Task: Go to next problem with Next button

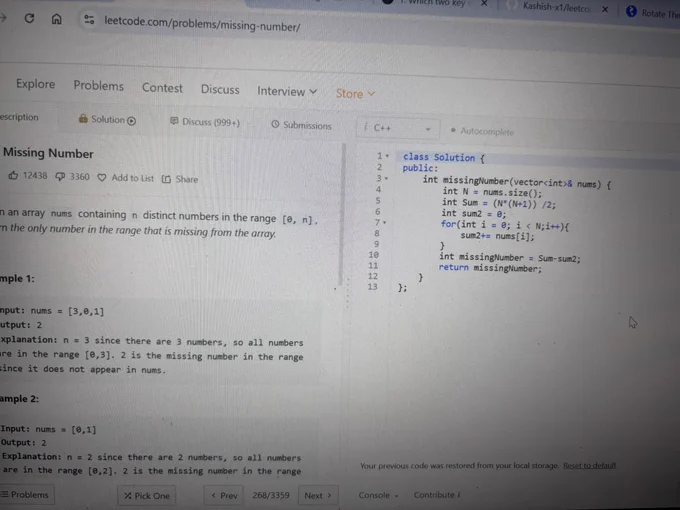Action: [x=318, y=495]
